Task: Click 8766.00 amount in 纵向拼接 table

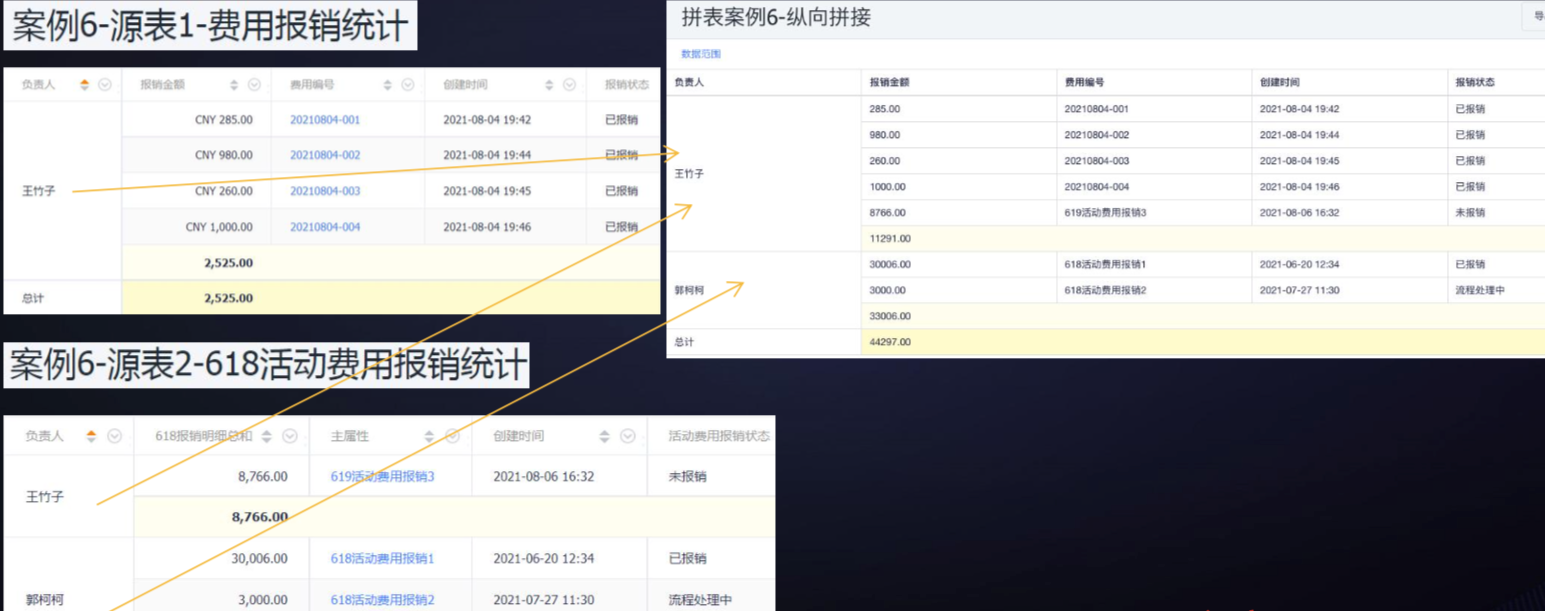Action: pos(887,212)
